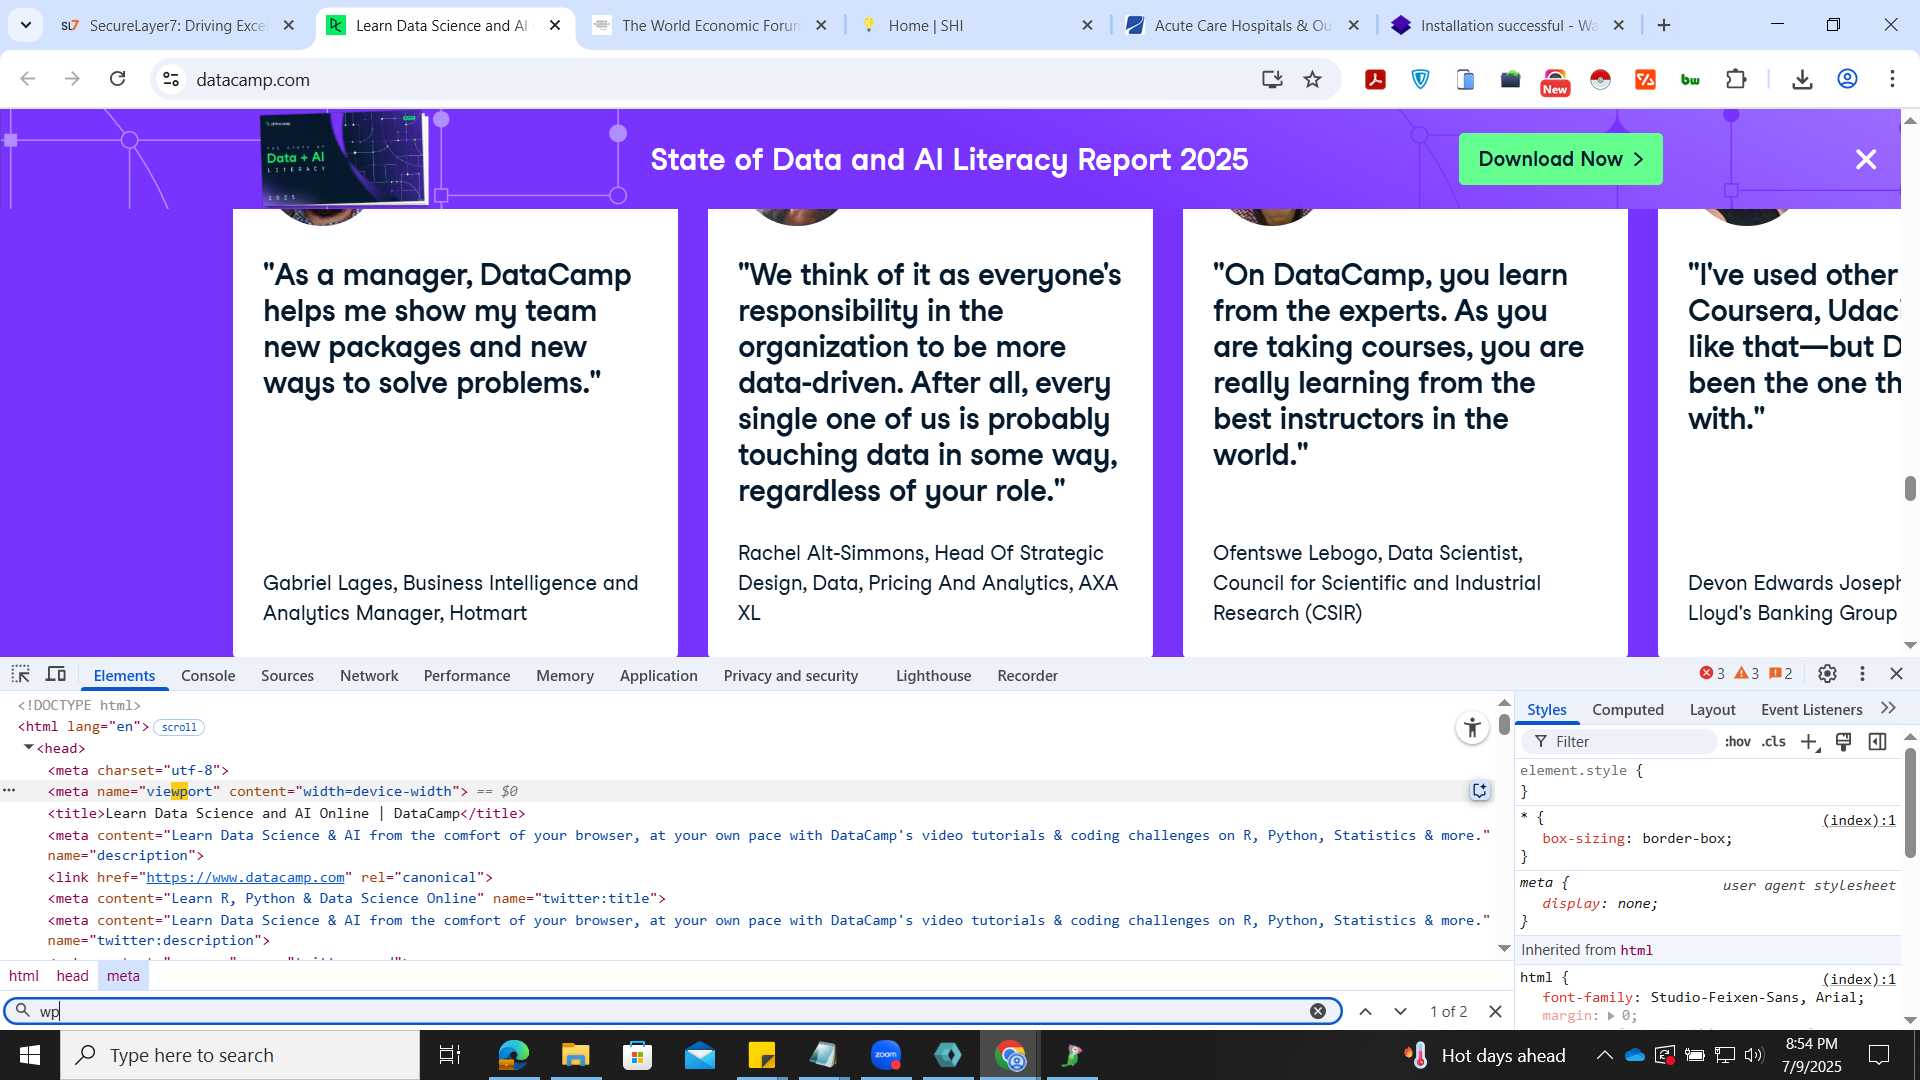1920x1080 pixels.
Task: Open the Network tab
Action: click(369, 676)
